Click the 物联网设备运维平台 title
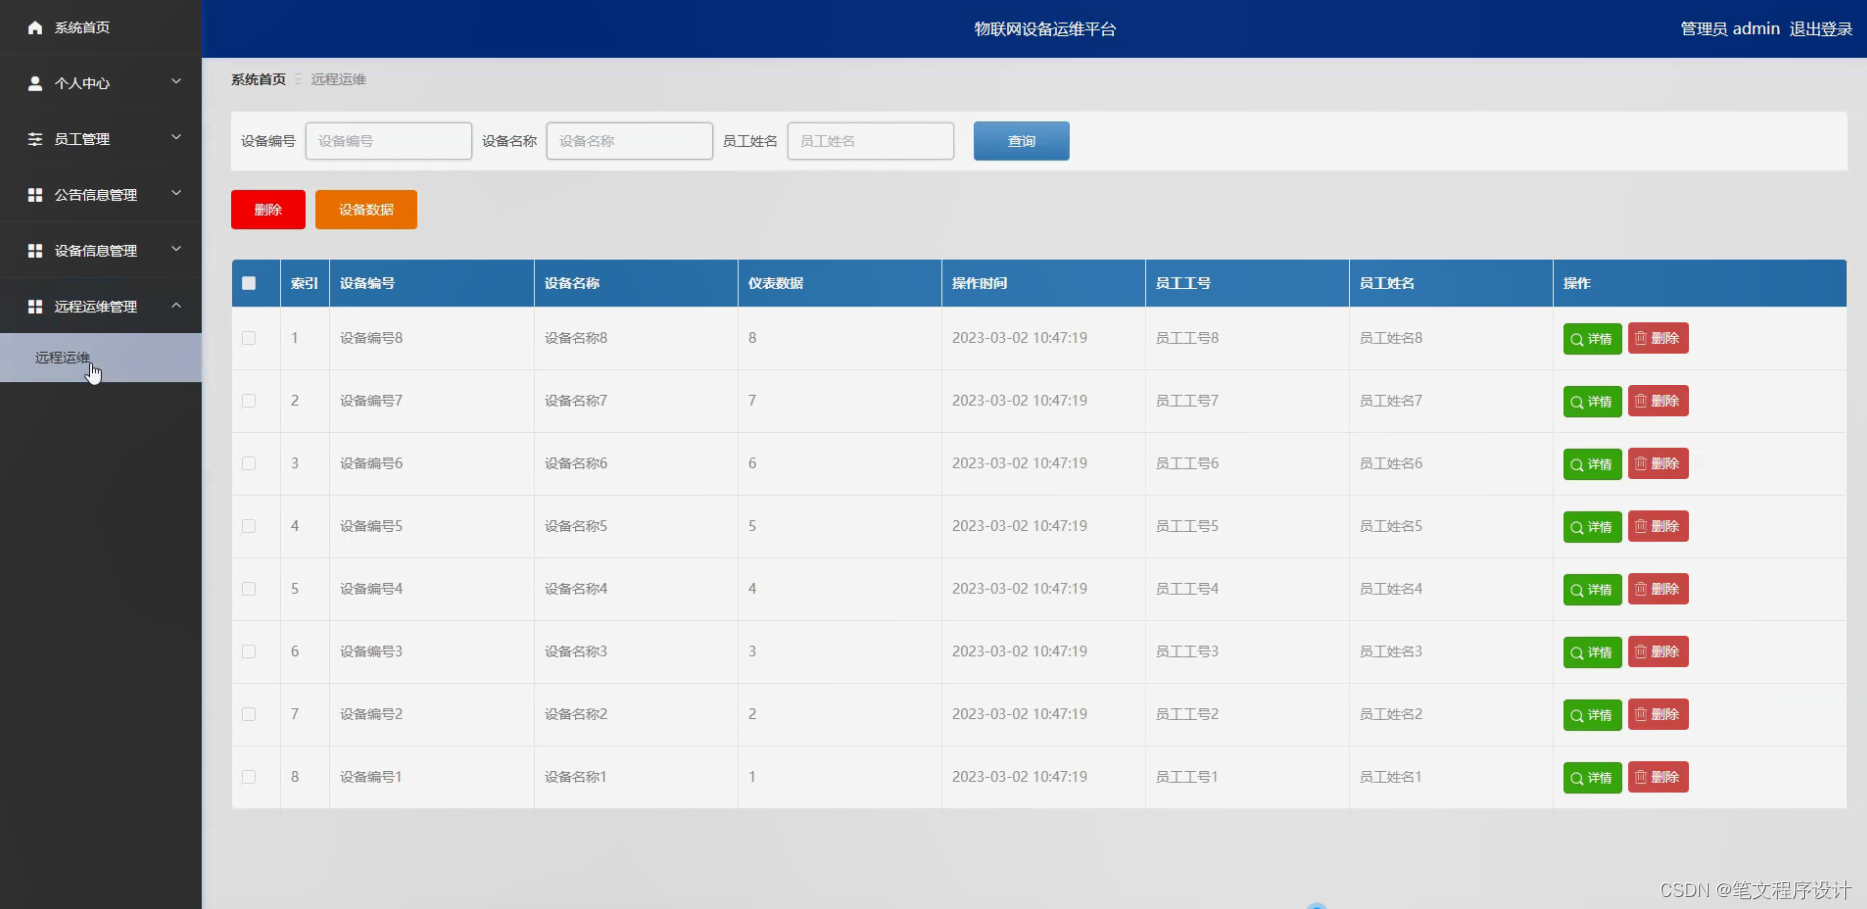 [x=1045, y=29]
